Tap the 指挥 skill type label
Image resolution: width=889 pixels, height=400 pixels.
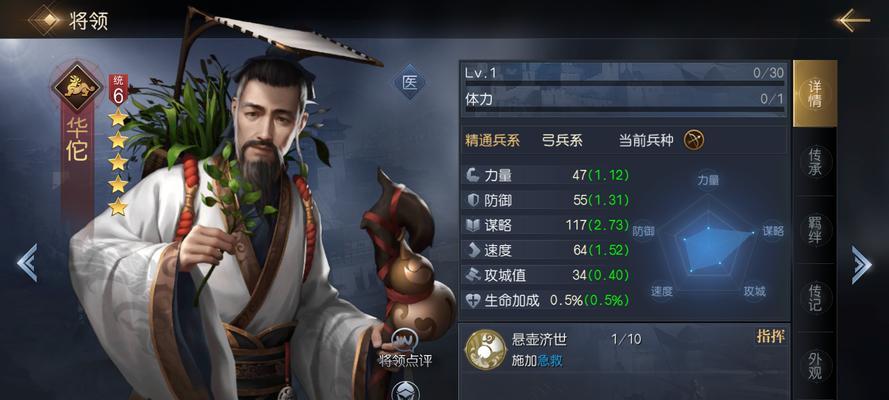[x=771, y=336]
